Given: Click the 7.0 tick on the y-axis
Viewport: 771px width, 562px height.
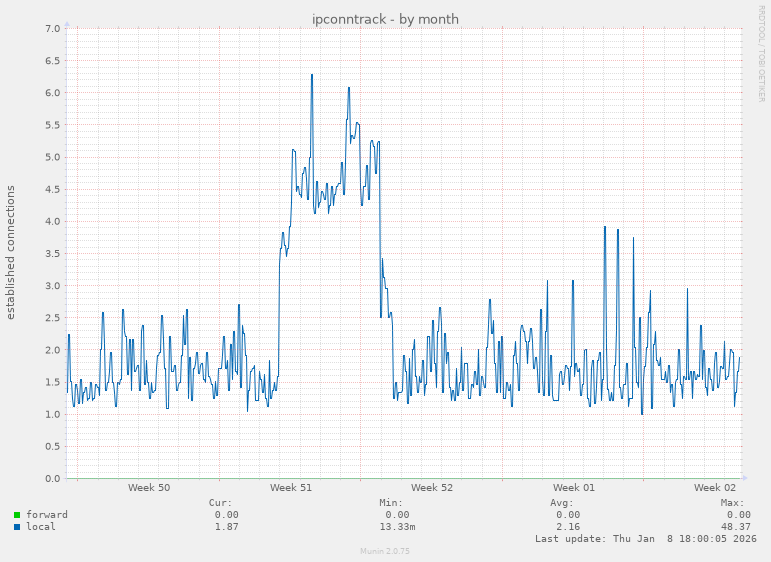Looking at the screenshot, I should pos(53,29).
